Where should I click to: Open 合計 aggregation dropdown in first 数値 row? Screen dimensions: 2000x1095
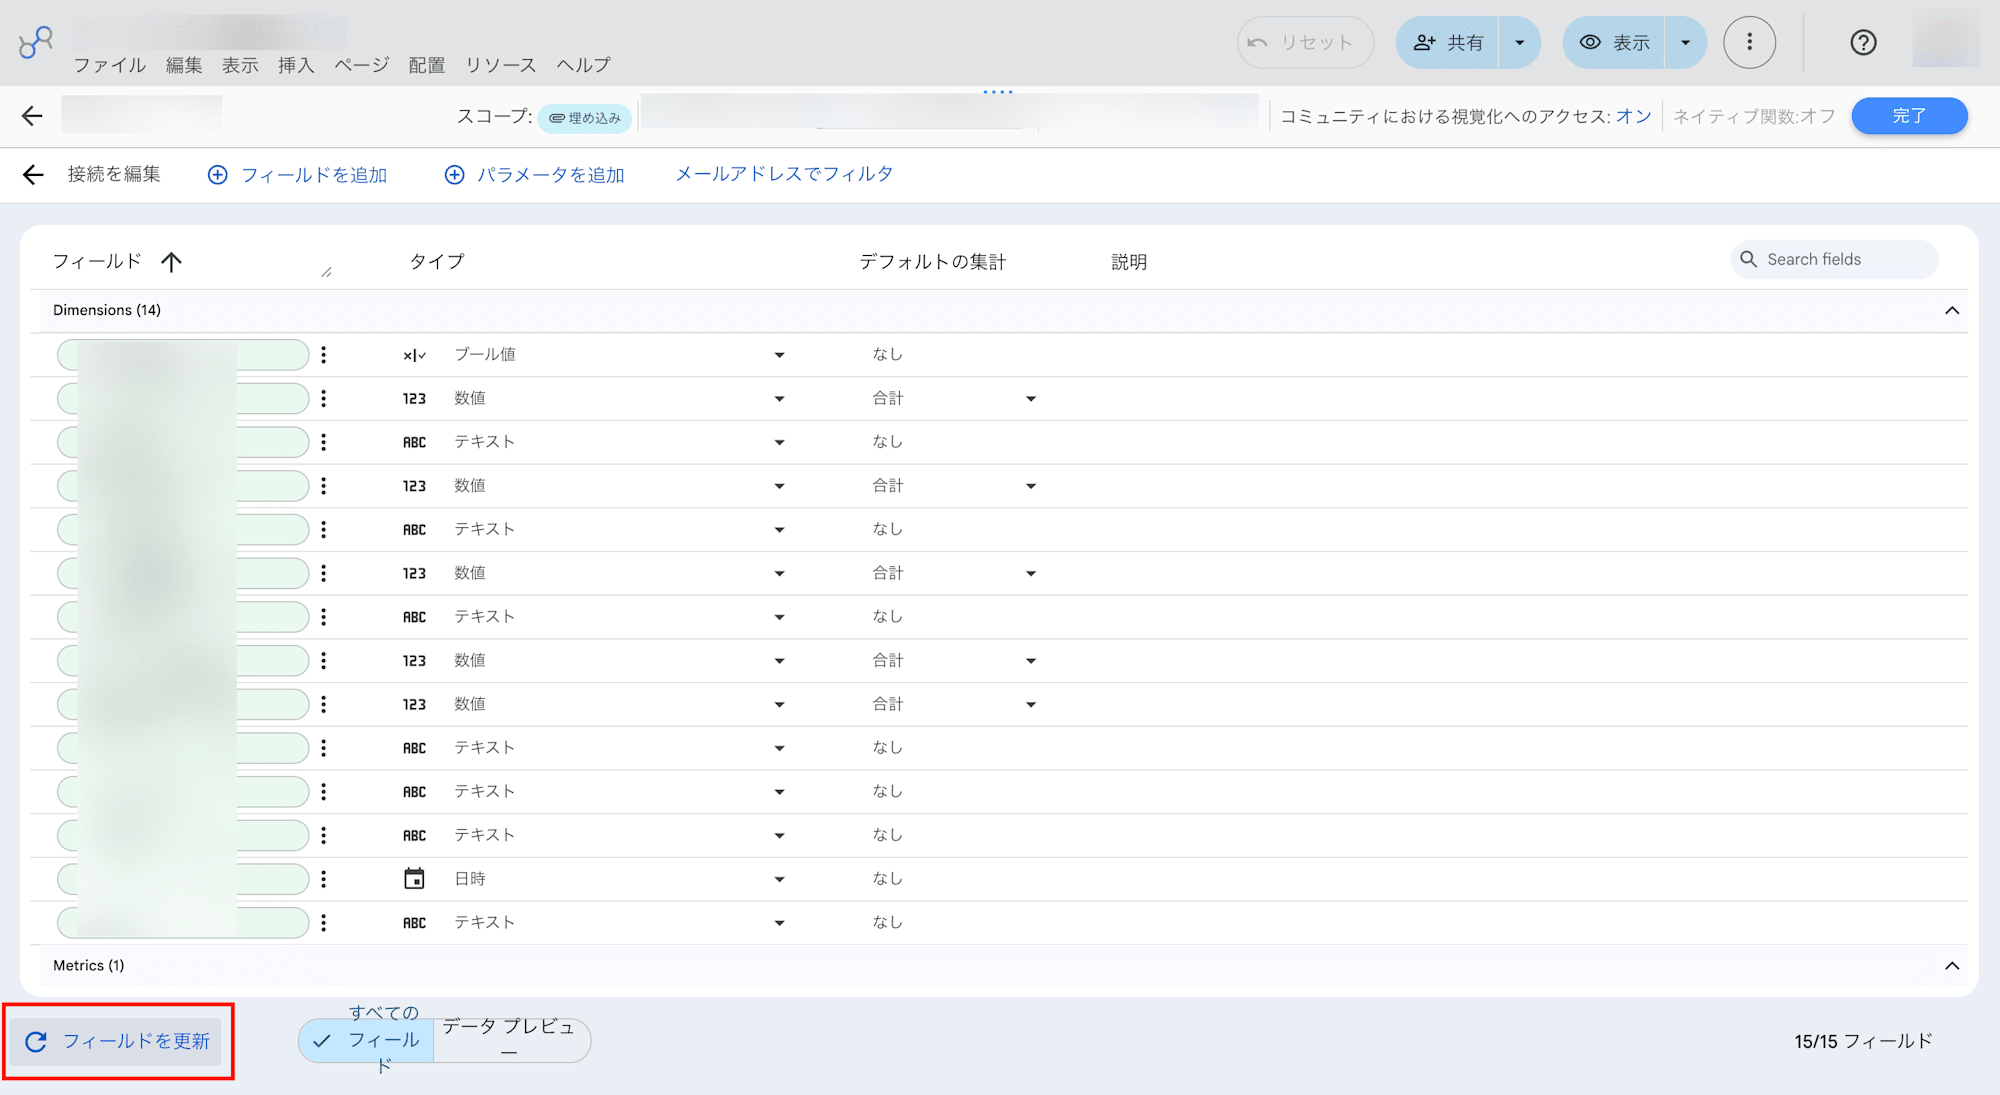[x=1031, y=399]
